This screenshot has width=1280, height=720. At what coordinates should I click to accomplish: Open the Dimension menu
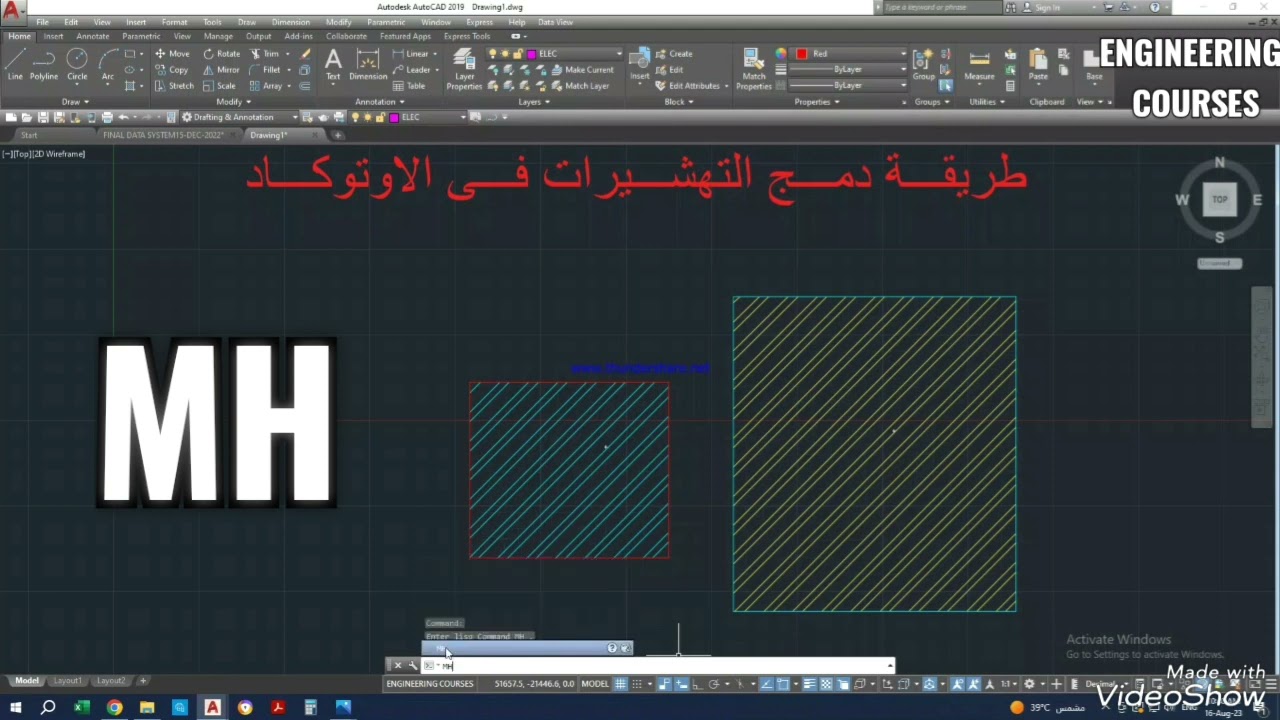coord(290,22)
